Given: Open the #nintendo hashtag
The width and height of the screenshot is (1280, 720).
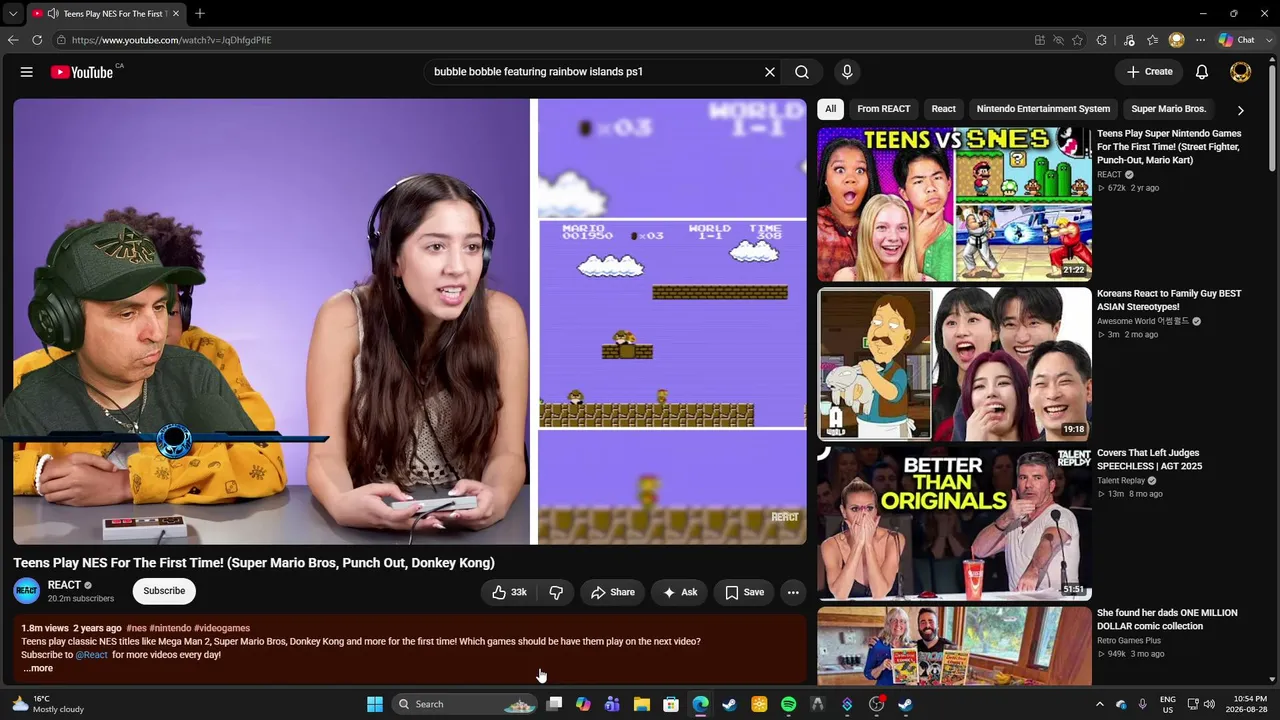Looking at the screenshot, I should coord(170,628).
